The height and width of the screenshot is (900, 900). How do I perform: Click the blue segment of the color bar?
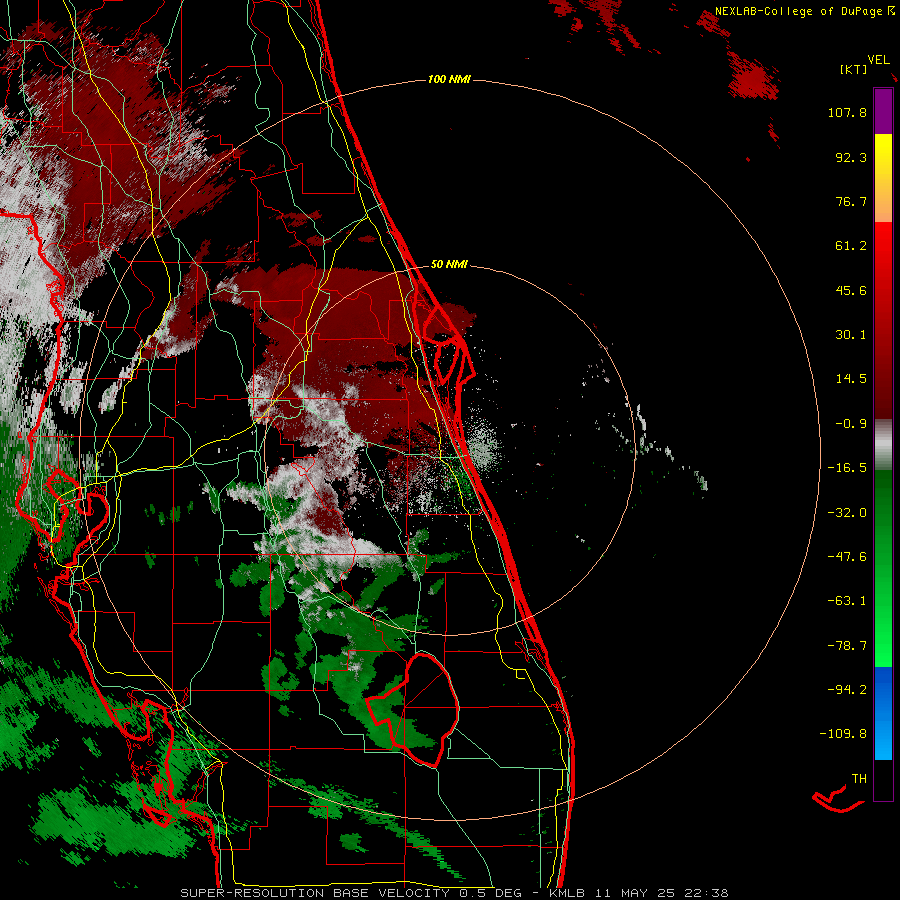pyautogui.click(x=883, y=713)
